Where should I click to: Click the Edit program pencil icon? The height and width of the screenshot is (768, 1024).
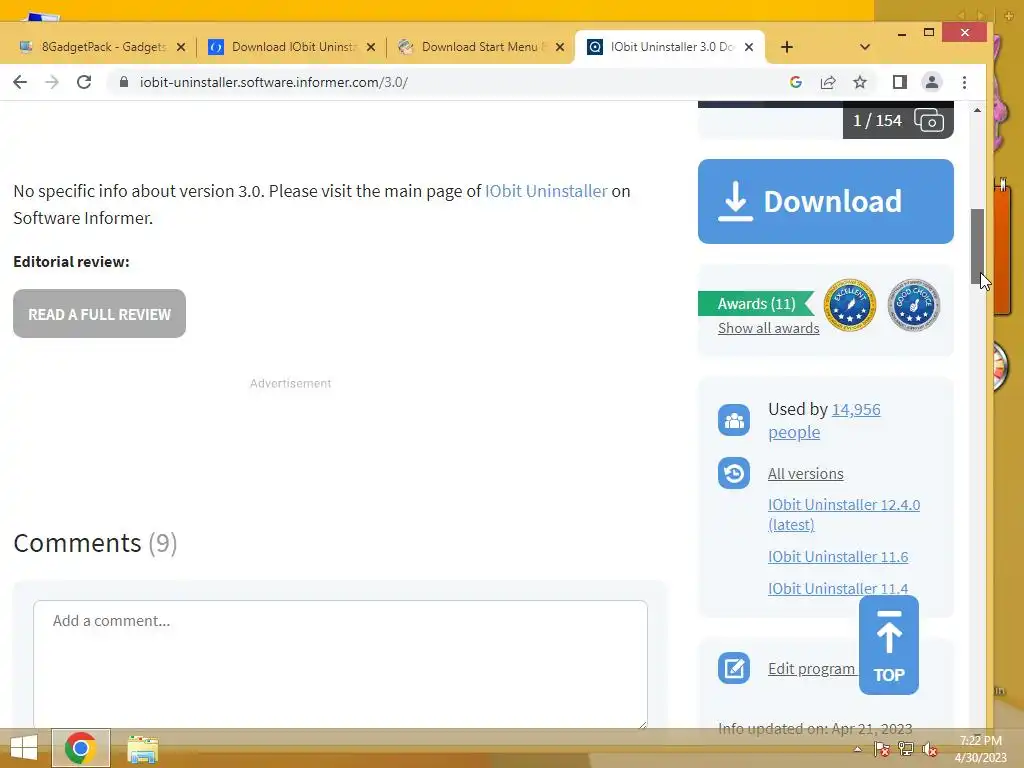[734, 668]
